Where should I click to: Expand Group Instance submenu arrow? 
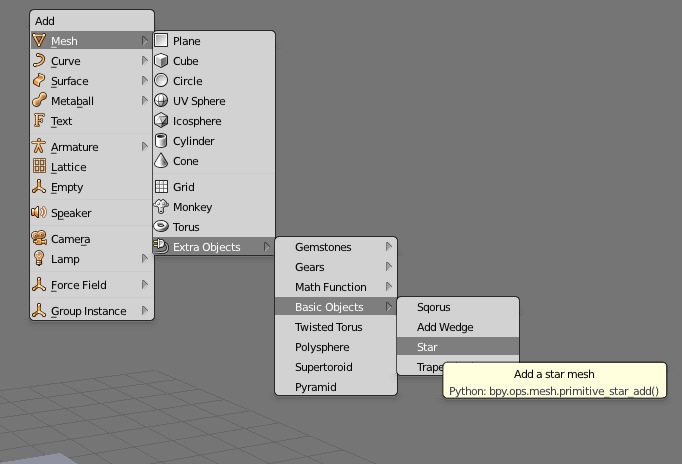pos(145,311)
